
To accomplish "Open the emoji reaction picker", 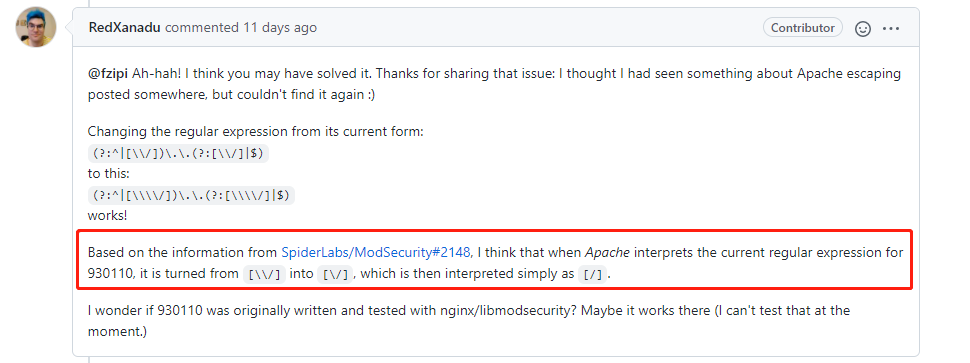I will pyautogui.click(x=862, y=28).
